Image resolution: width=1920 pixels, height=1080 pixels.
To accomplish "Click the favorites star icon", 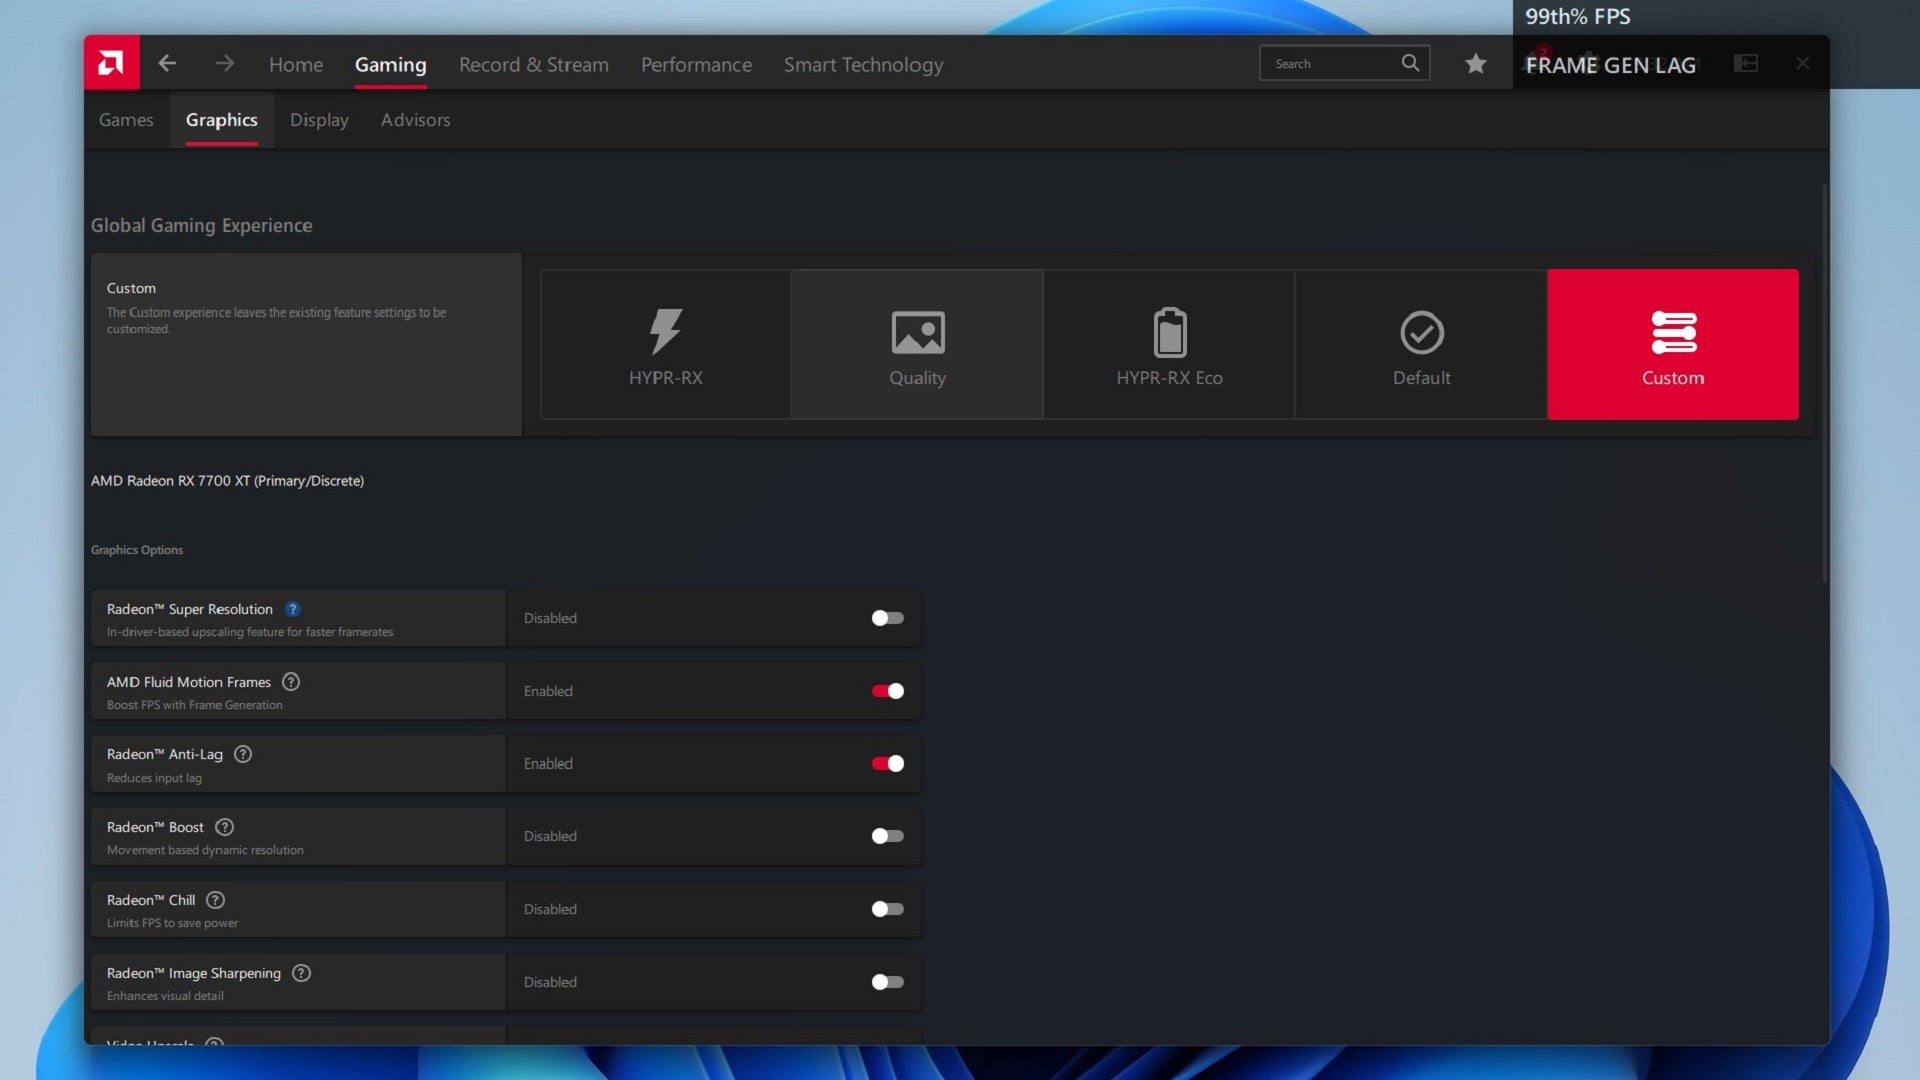I will [x=1475, y=63].
